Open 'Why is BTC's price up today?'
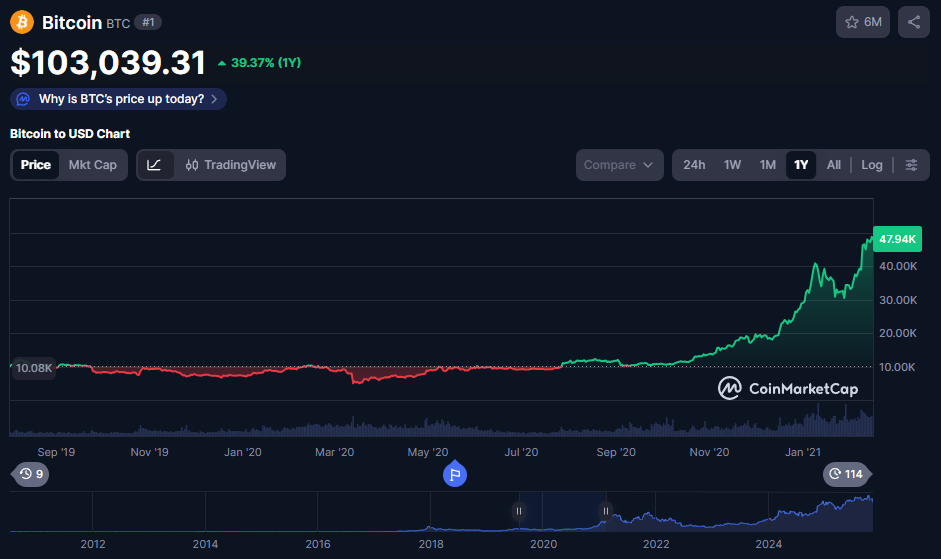This screenshot has width=941, height=559. 118,99
